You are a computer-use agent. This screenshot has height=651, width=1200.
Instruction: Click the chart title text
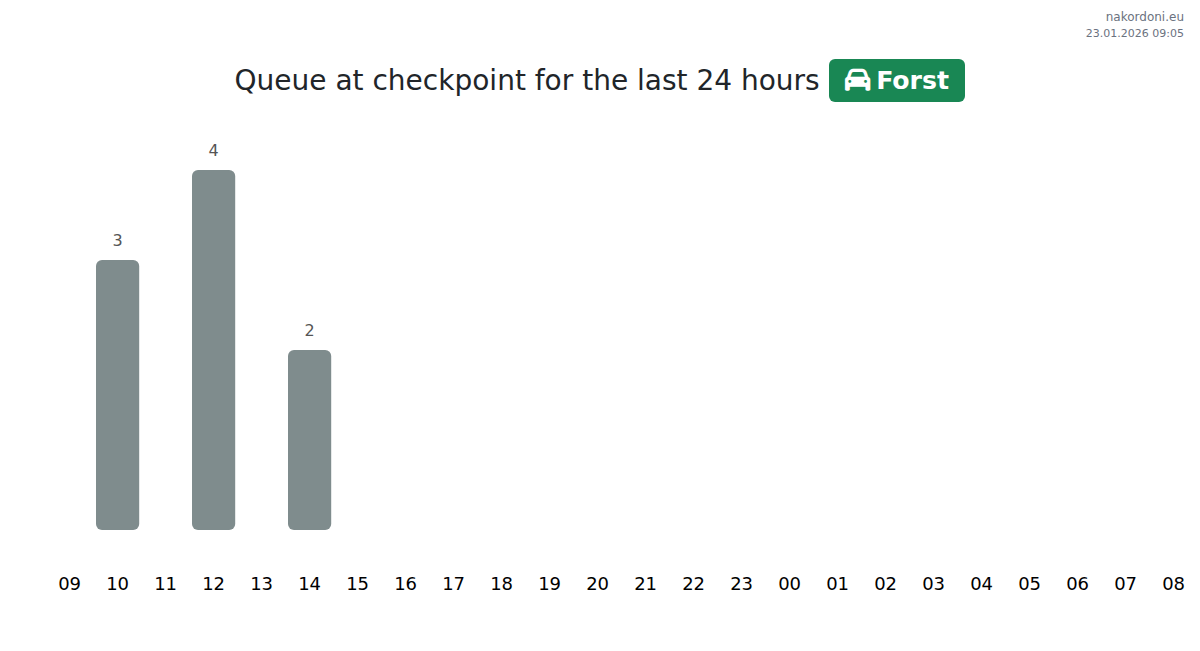(526, 80)
